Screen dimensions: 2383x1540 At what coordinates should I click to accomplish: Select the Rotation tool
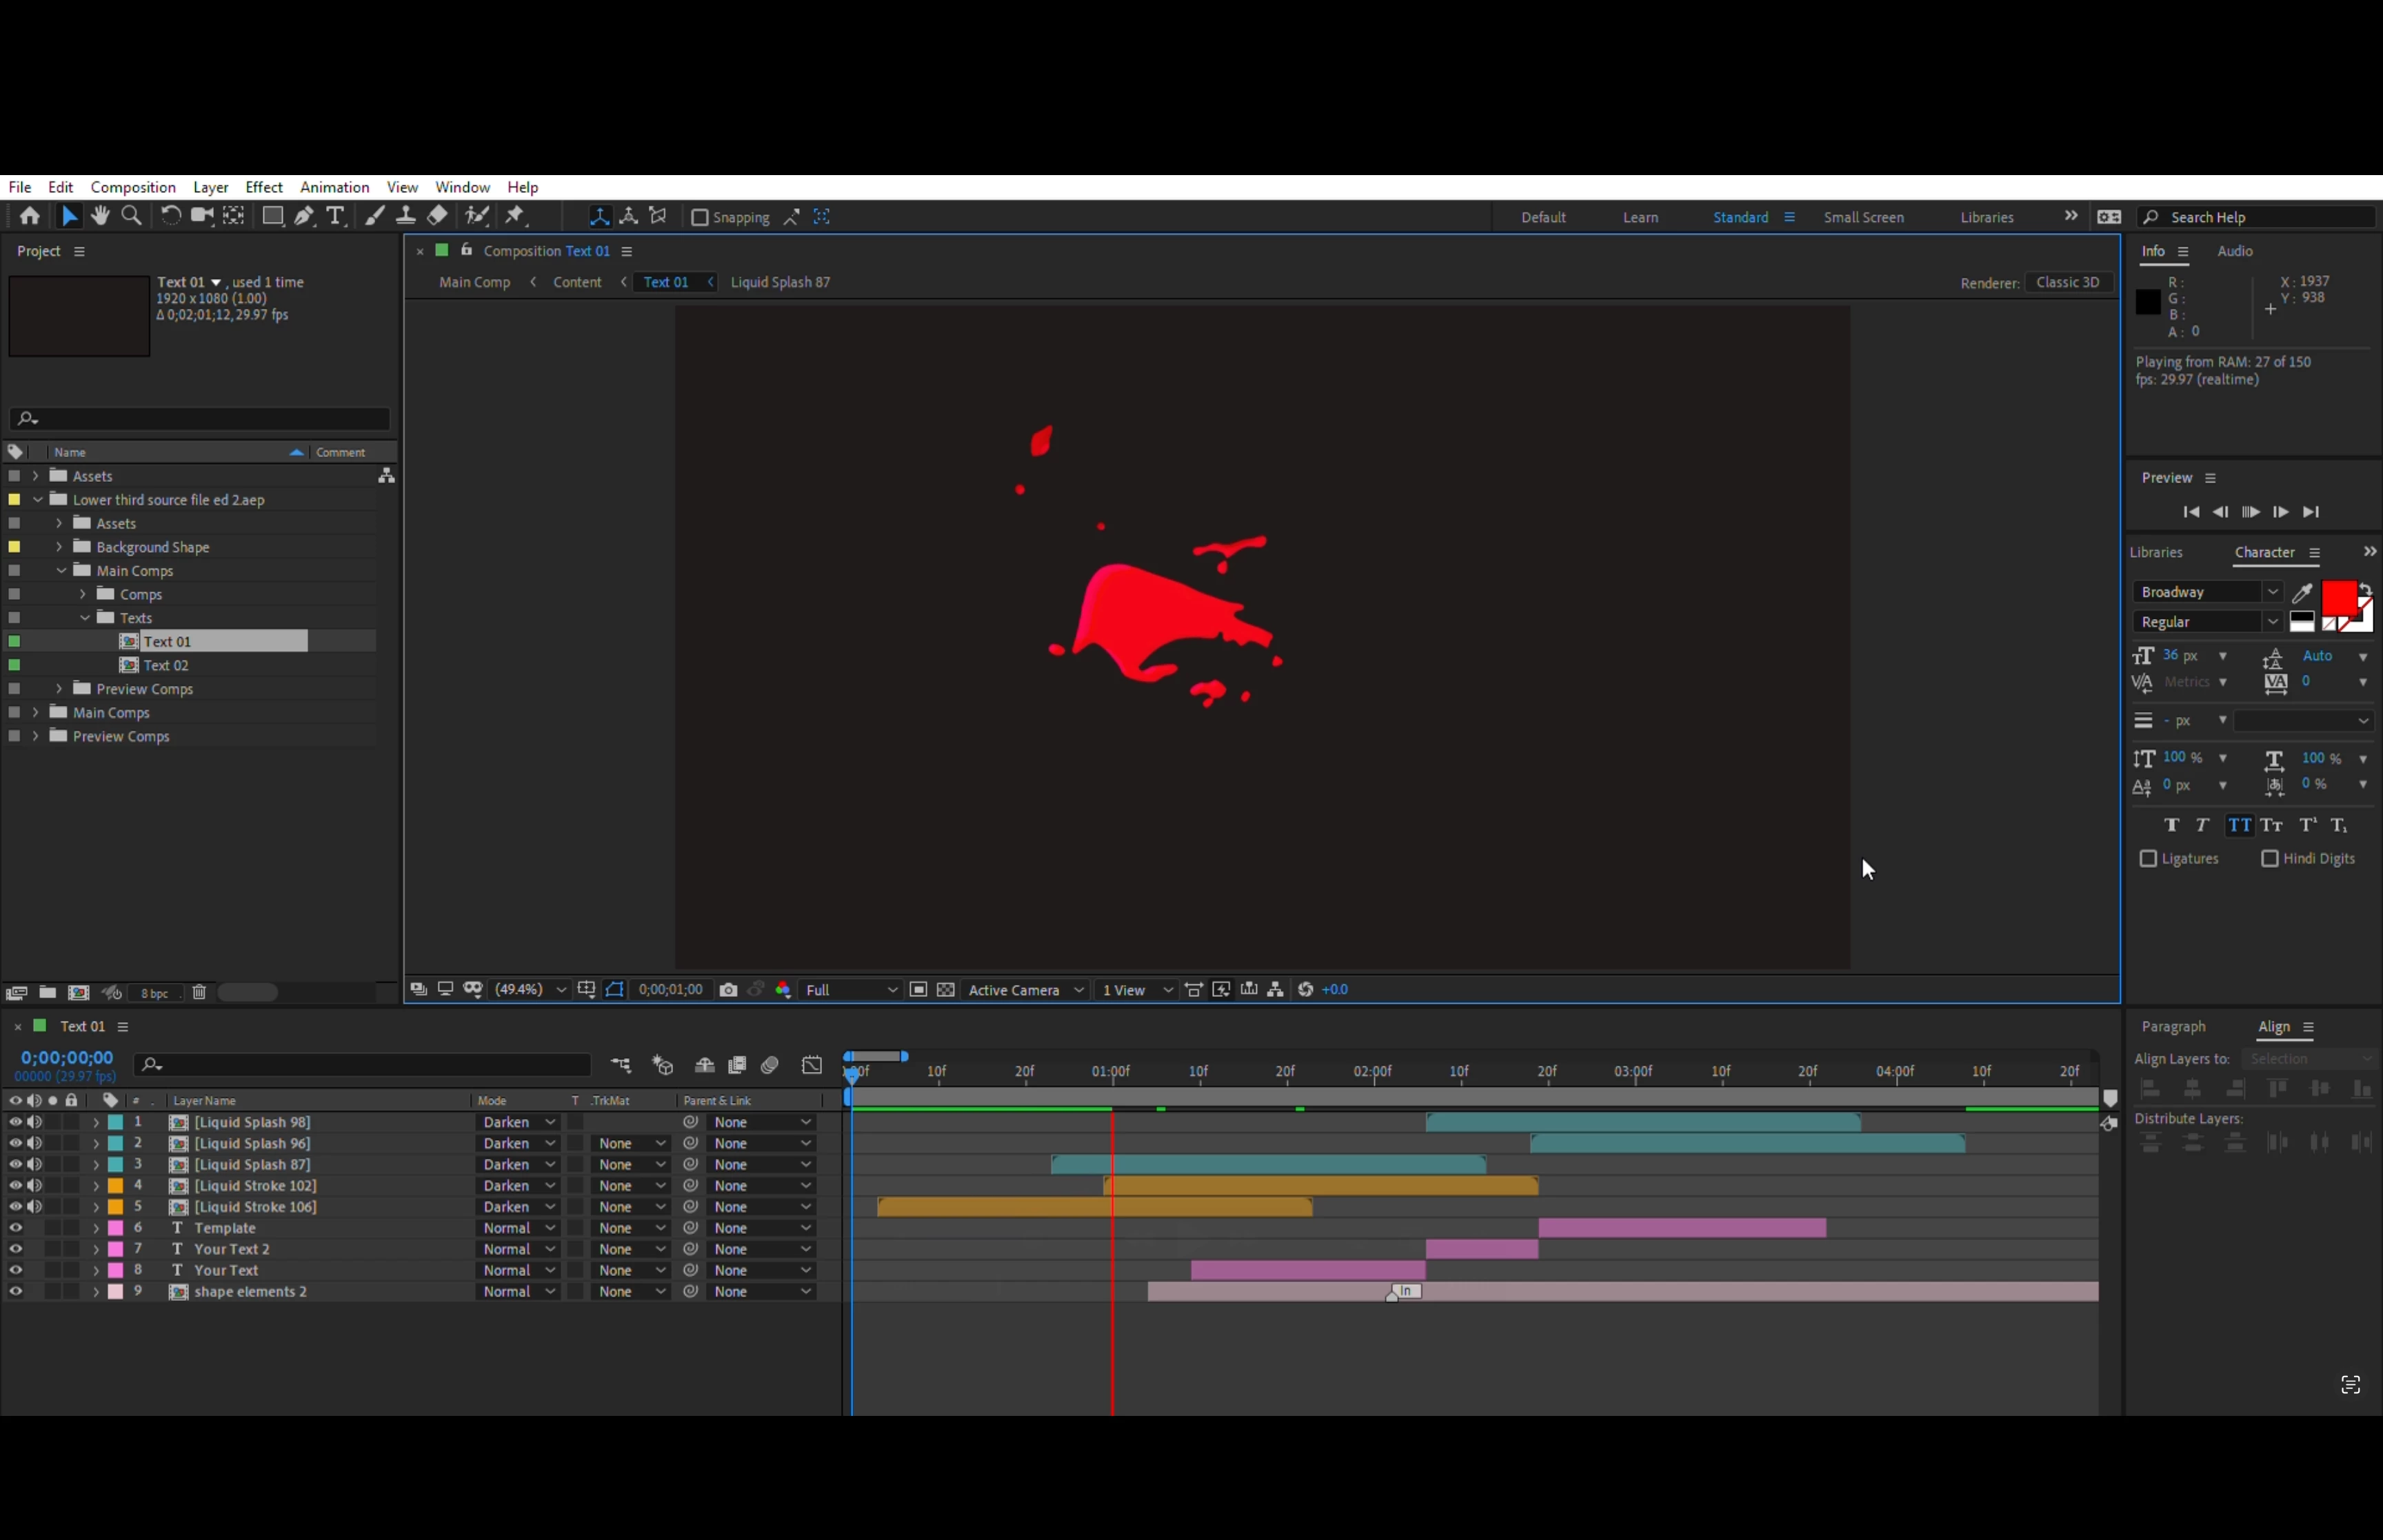click(x=171, y=216)
